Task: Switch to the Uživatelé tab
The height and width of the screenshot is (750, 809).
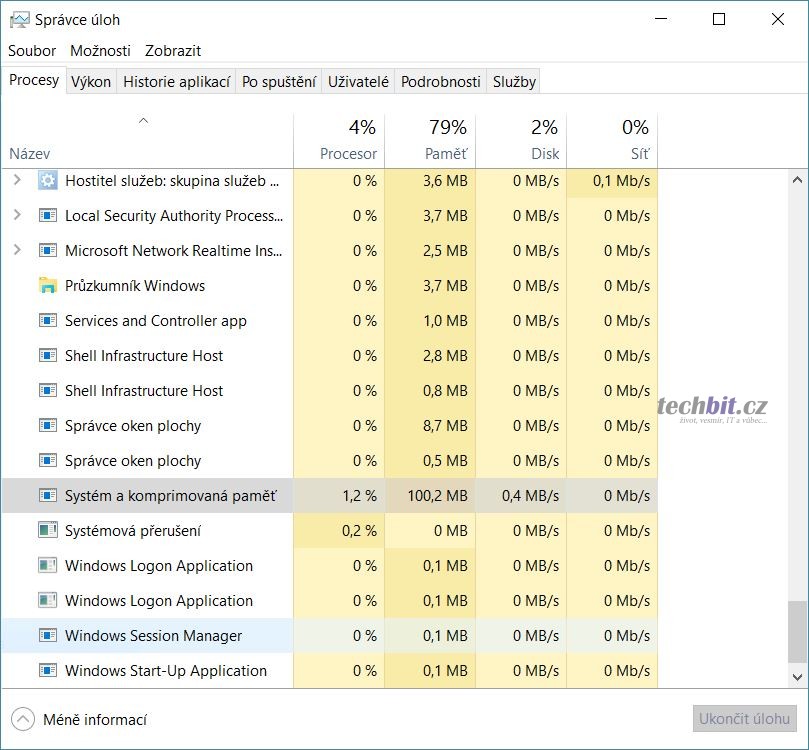Action: point(358,81)
